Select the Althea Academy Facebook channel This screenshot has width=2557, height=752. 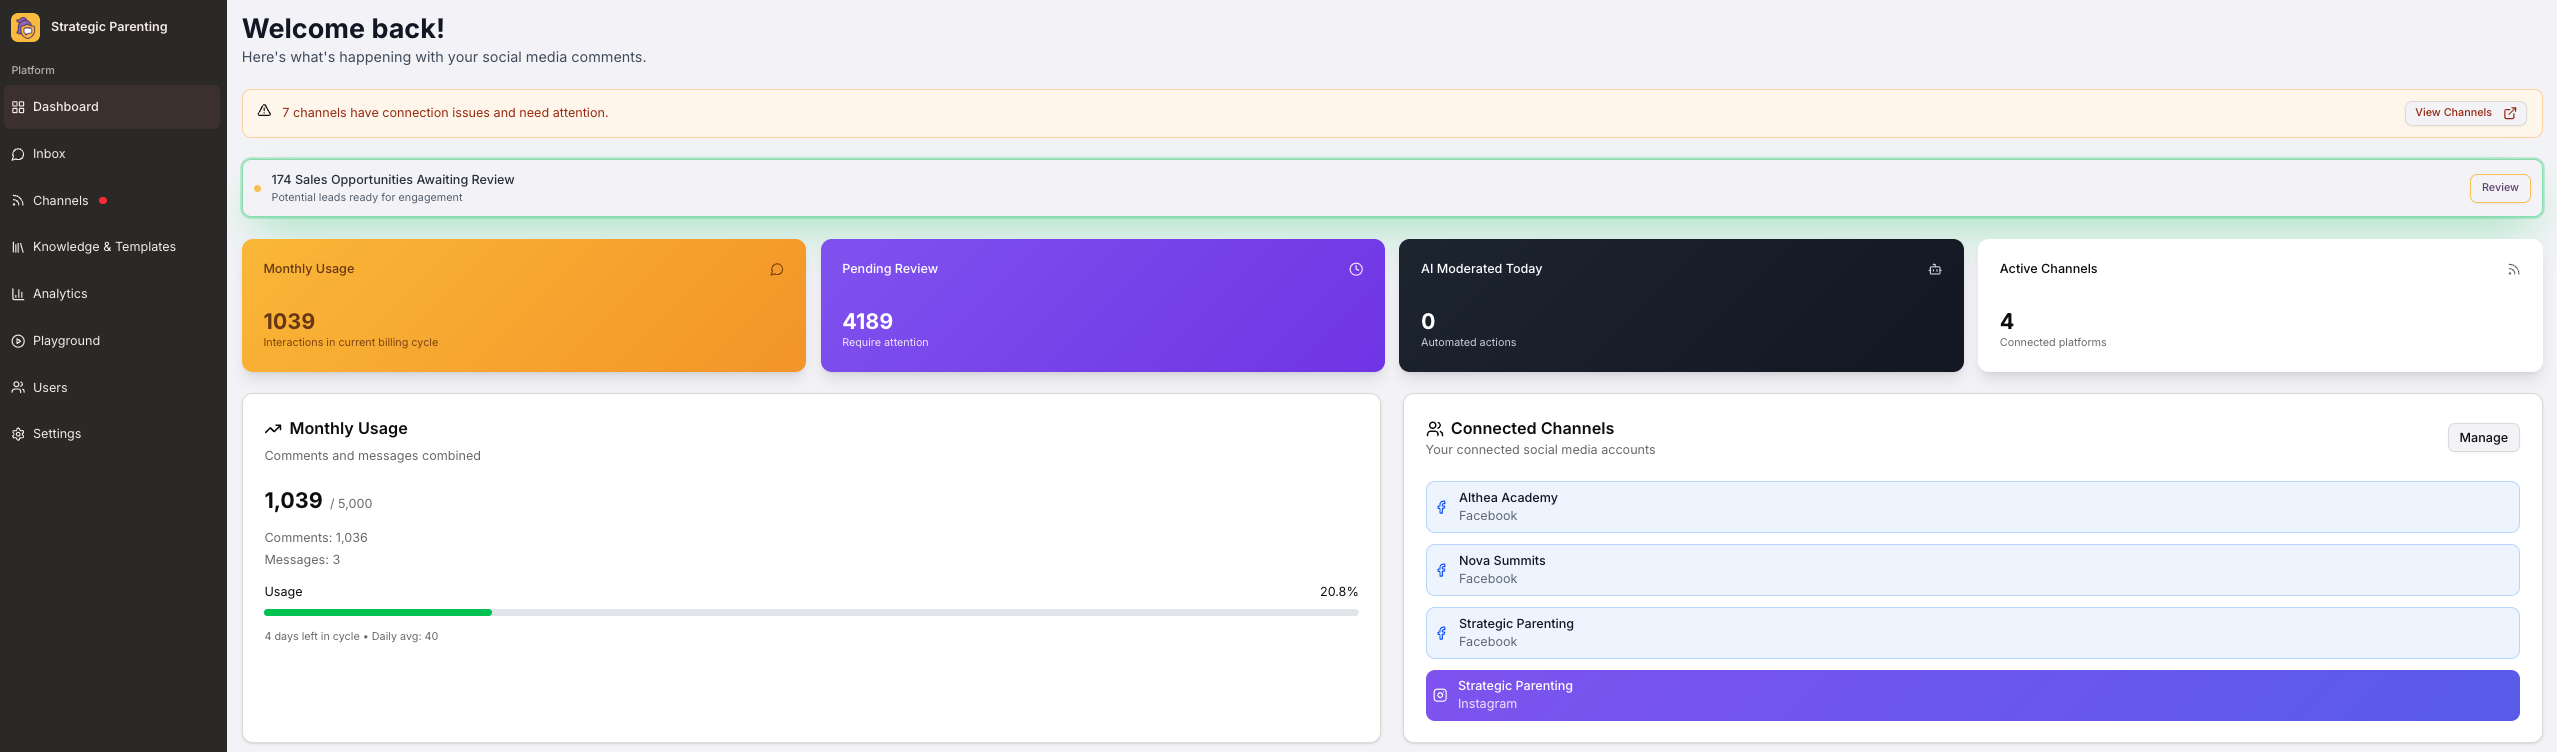1972,507
